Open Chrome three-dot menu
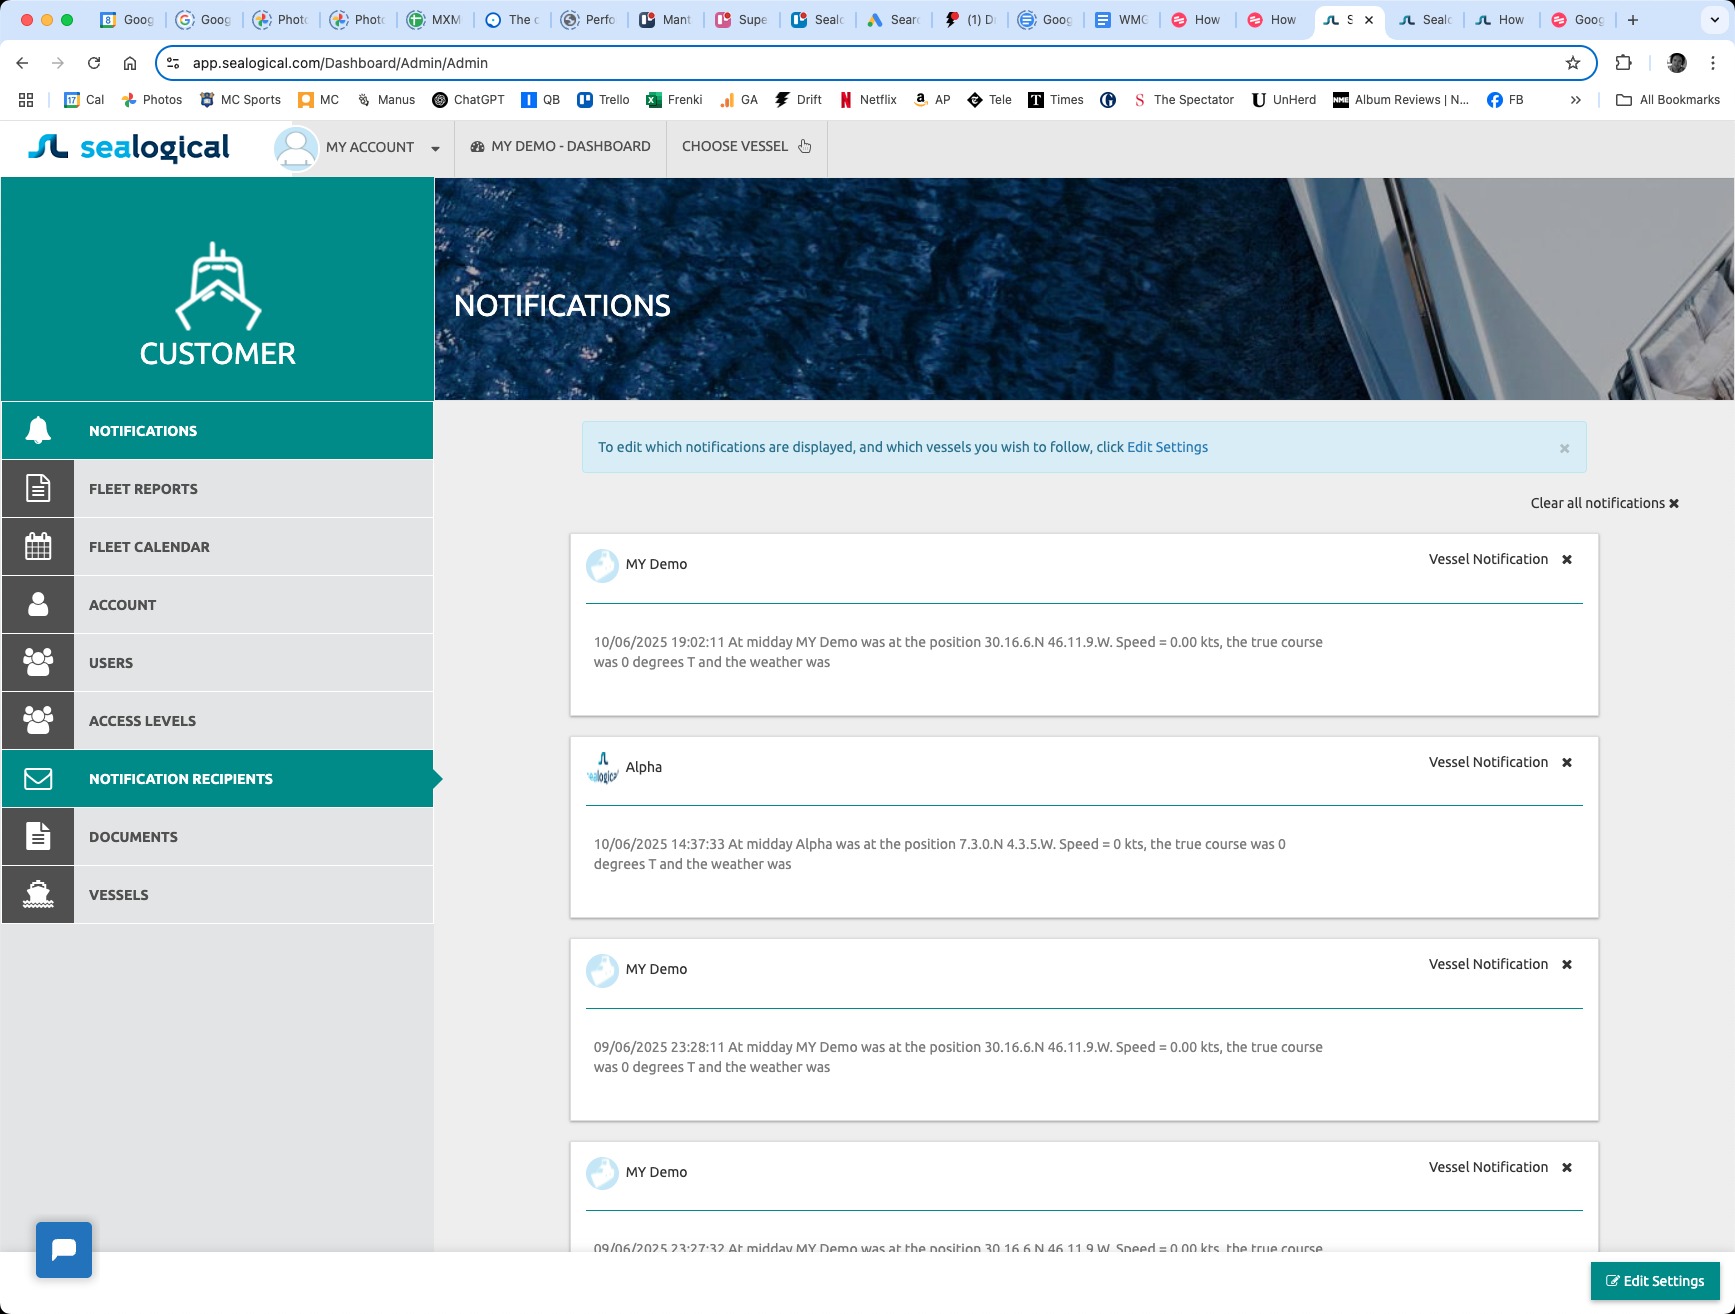 coord(1713,63)
